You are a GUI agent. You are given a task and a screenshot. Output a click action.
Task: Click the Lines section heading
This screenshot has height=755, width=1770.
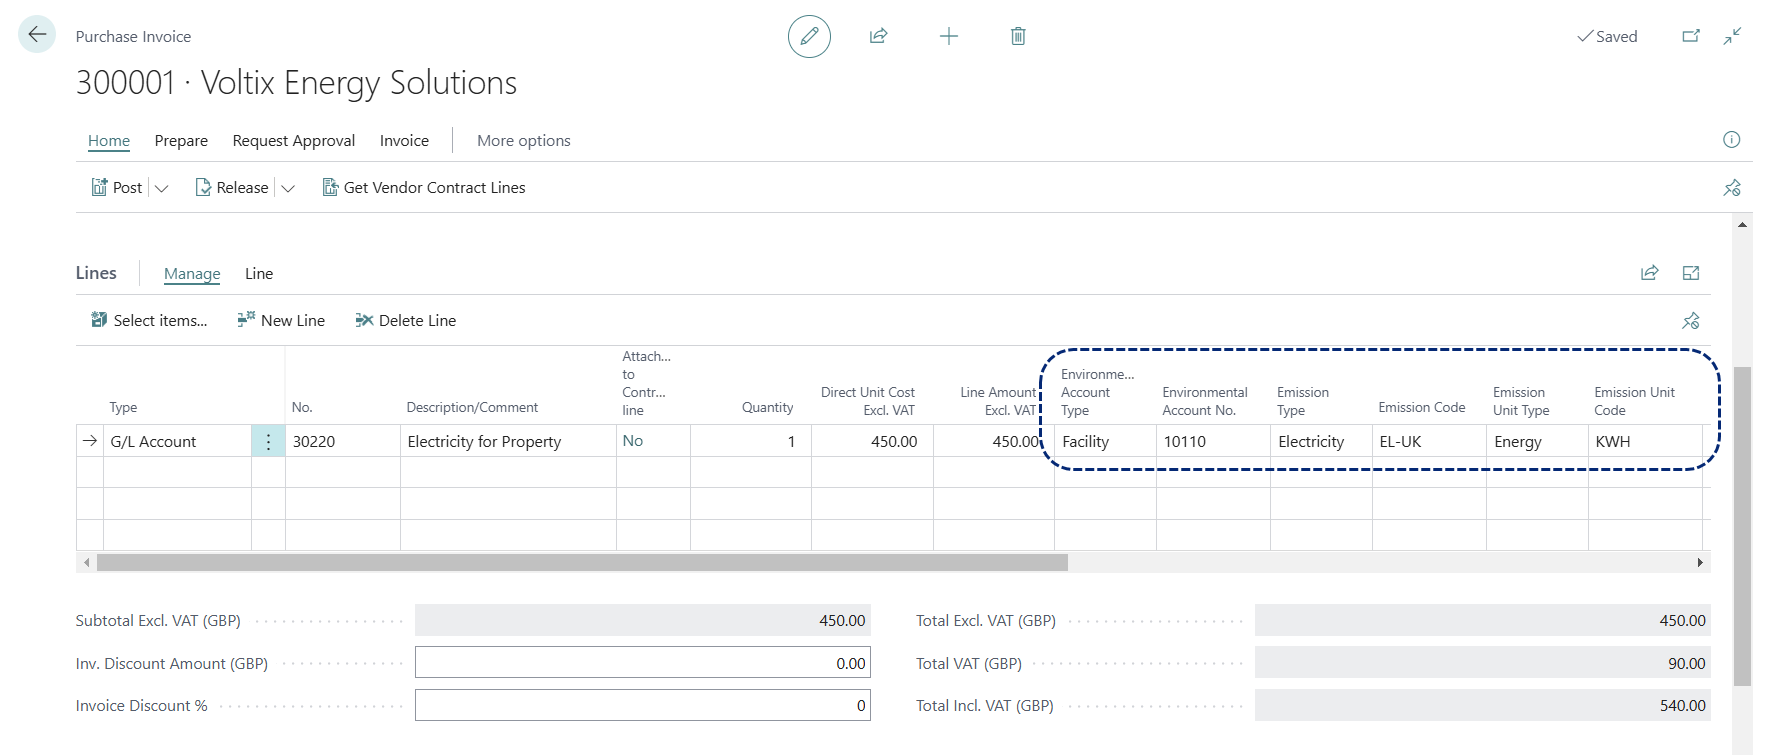(96, 273)
